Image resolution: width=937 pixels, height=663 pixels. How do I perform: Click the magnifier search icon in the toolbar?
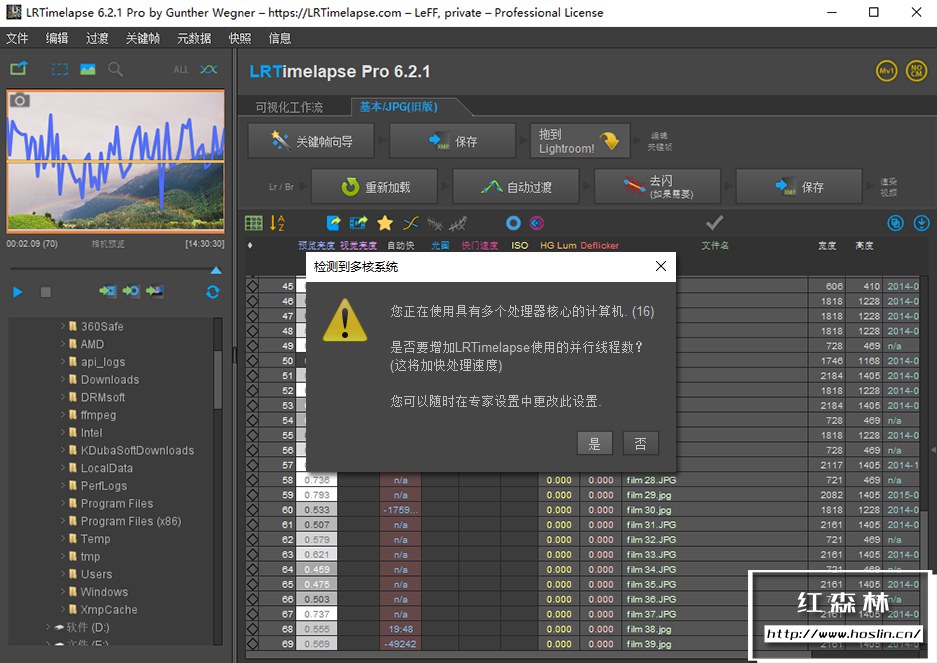(115, 70)
